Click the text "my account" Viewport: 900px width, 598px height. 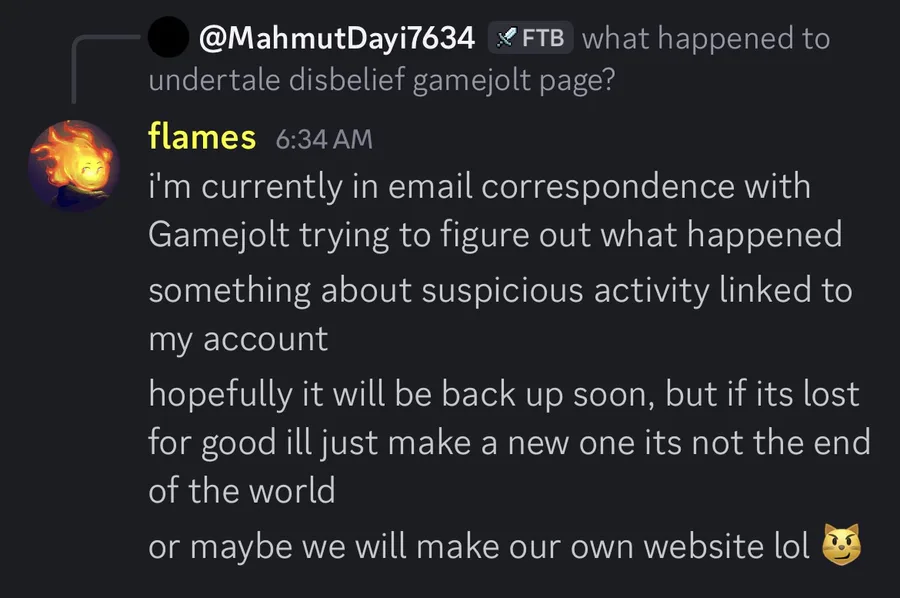pyautogui.click(x=237, y=338)
